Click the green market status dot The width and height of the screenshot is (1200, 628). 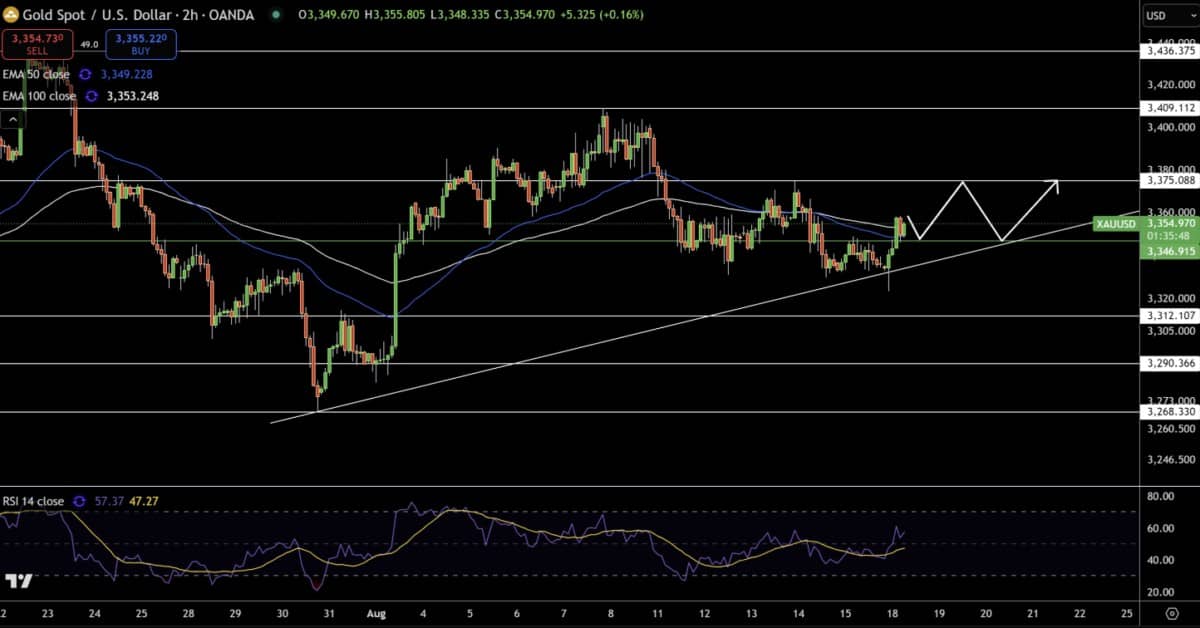(276, 15)
